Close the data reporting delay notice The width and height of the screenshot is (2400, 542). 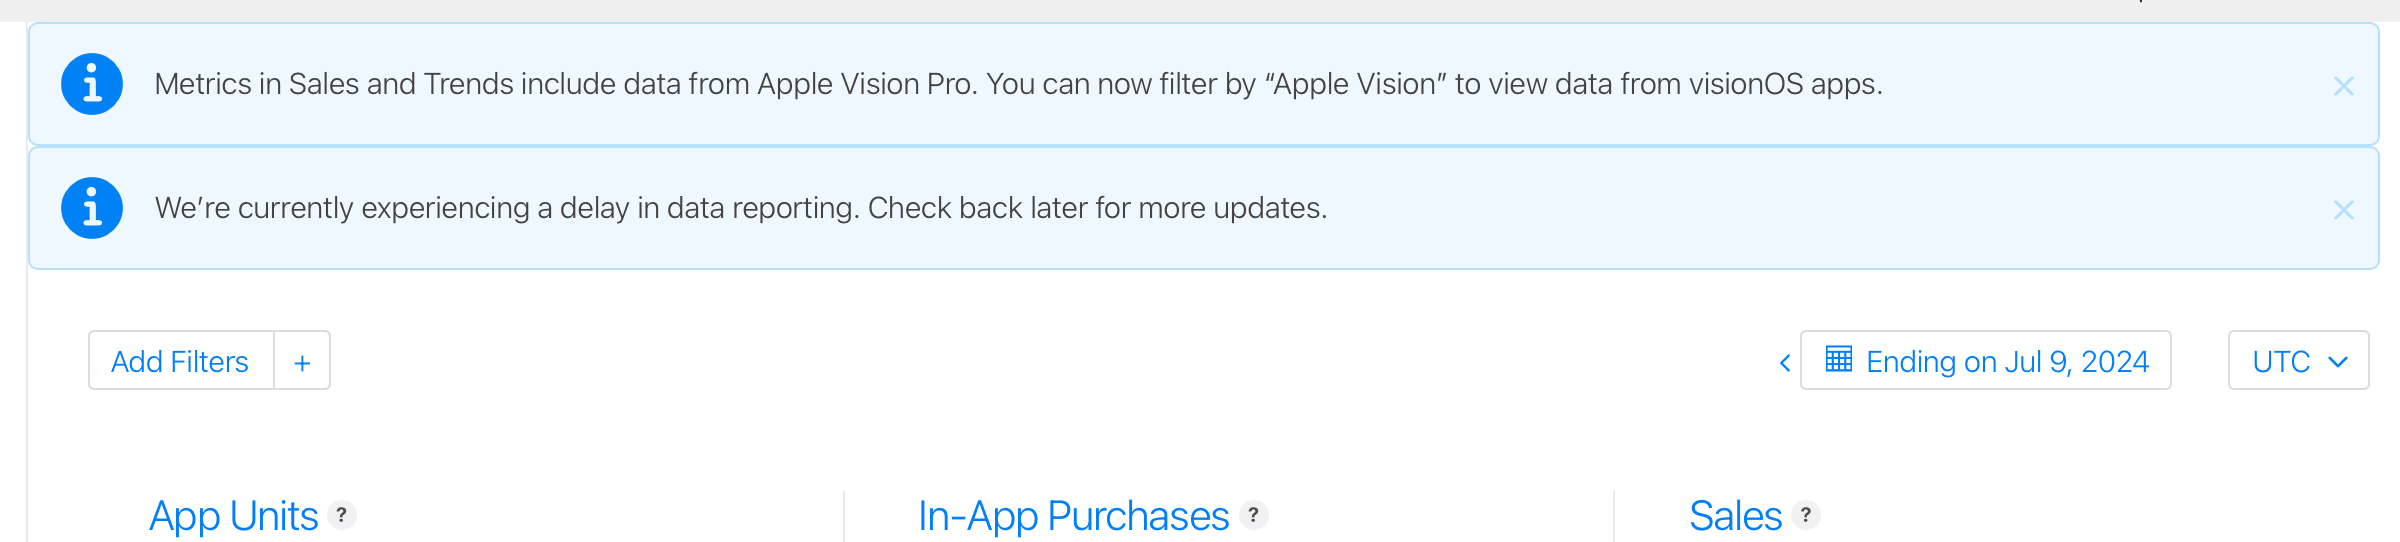click(2343, 210)
